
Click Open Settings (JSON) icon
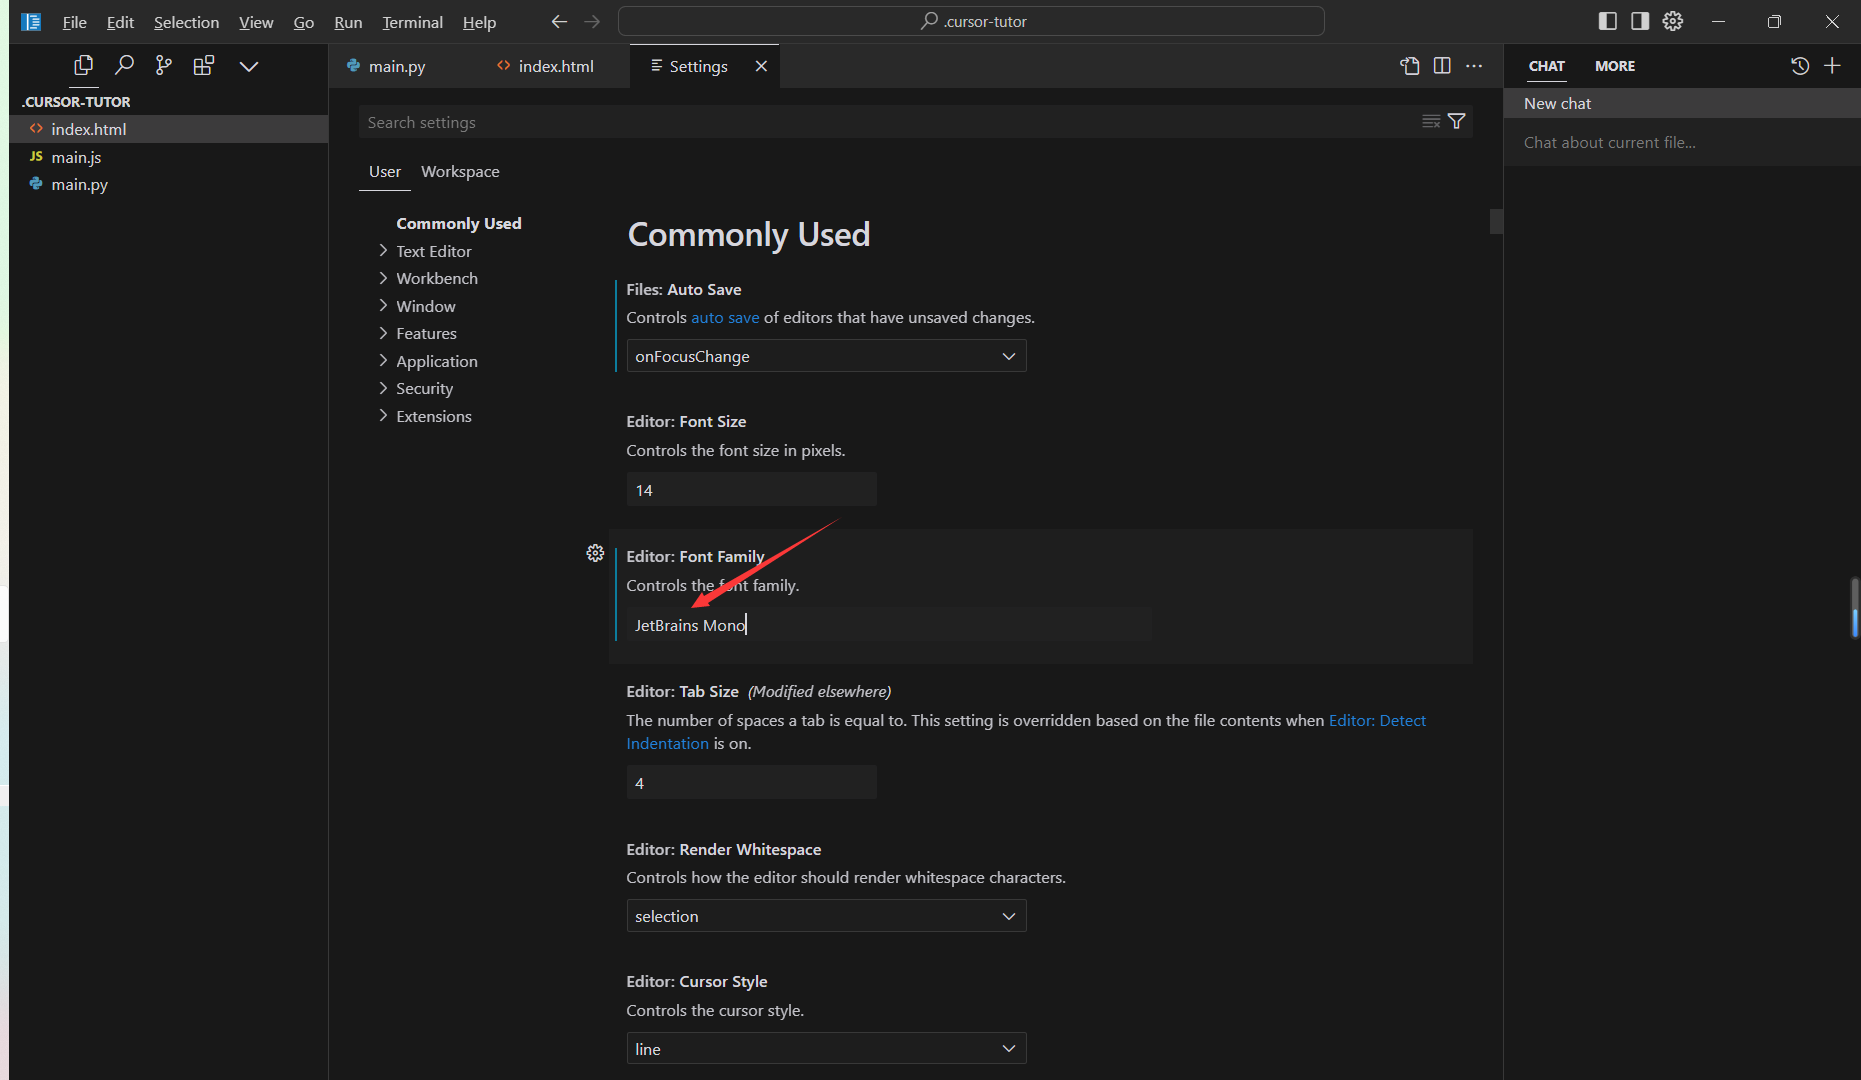coord(1410,66)
